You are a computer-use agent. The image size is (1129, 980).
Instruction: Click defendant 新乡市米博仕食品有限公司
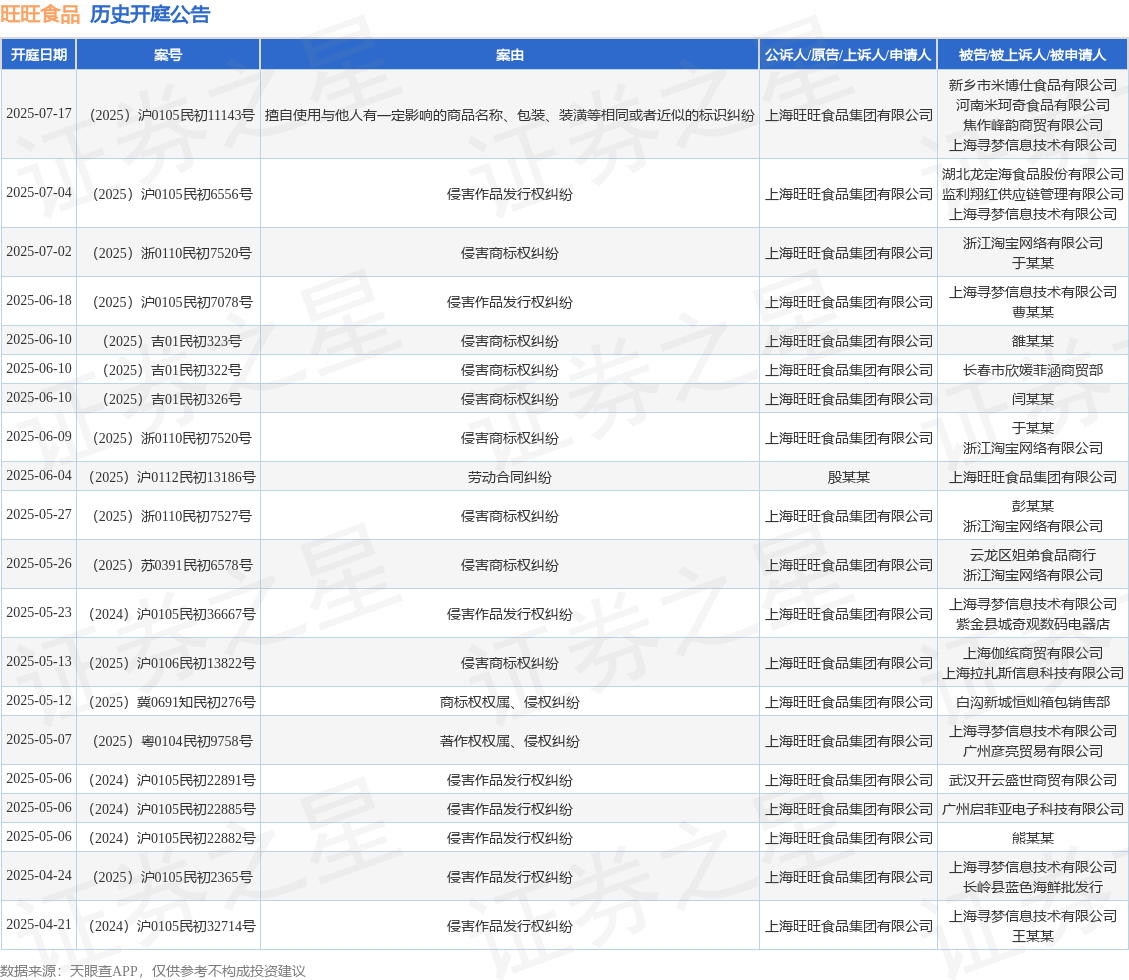pyautogui.click(x=1033, y=85)
